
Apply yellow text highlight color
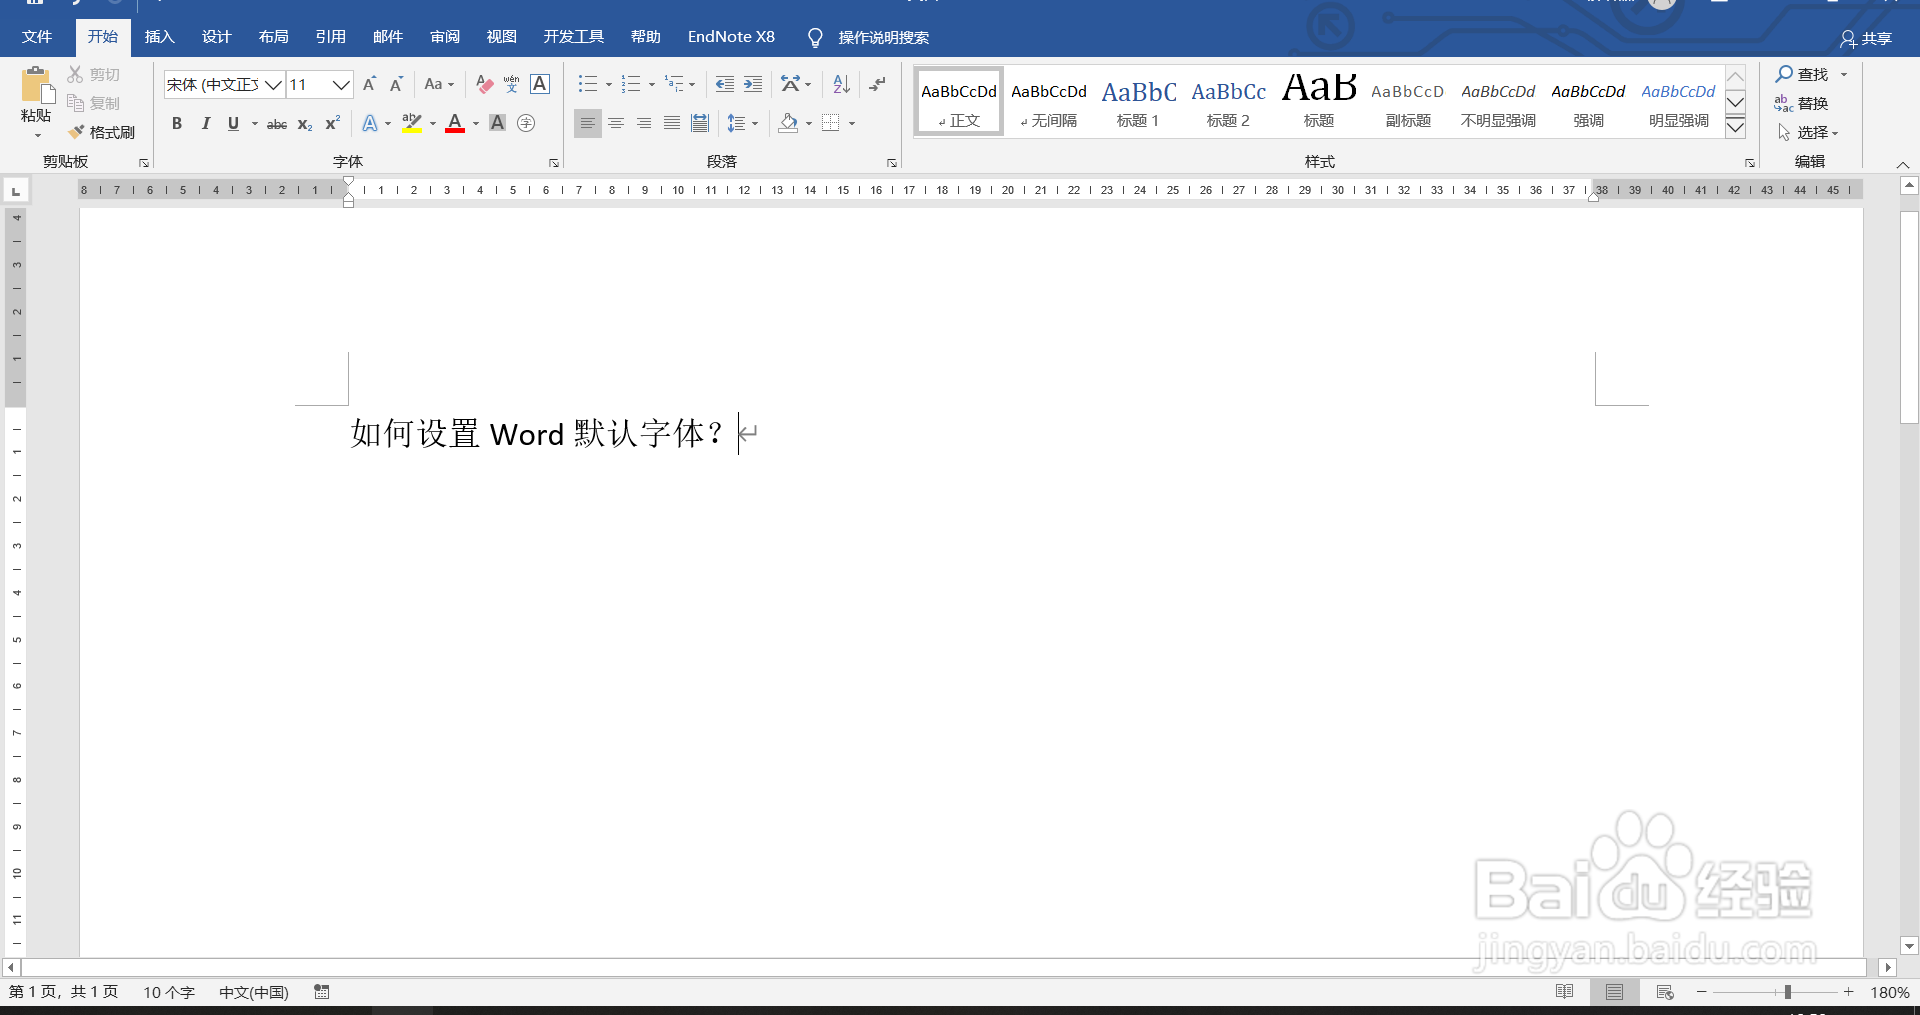(411, 123)
